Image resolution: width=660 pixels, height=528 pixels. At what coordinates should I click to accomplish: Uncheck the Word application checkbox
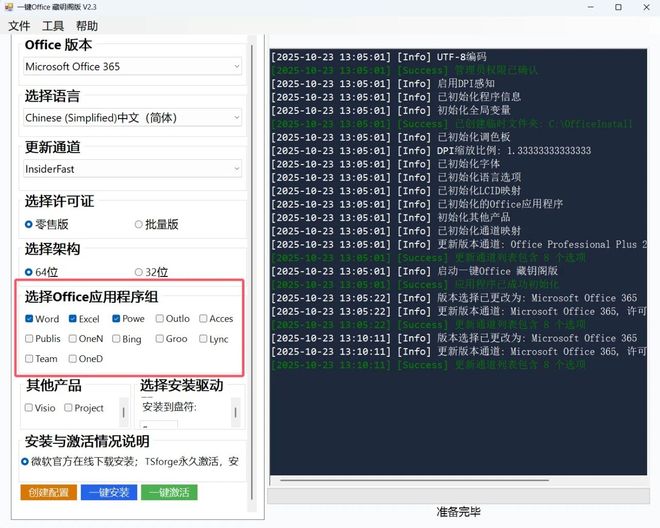coord(29,319)
